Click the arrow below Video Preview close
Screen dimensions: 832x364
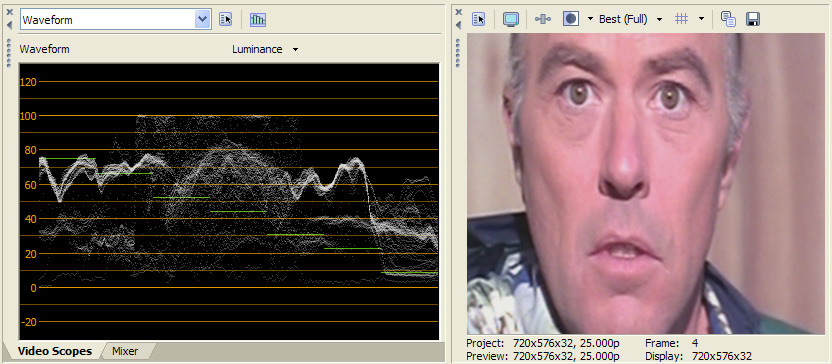pos(459,25)
